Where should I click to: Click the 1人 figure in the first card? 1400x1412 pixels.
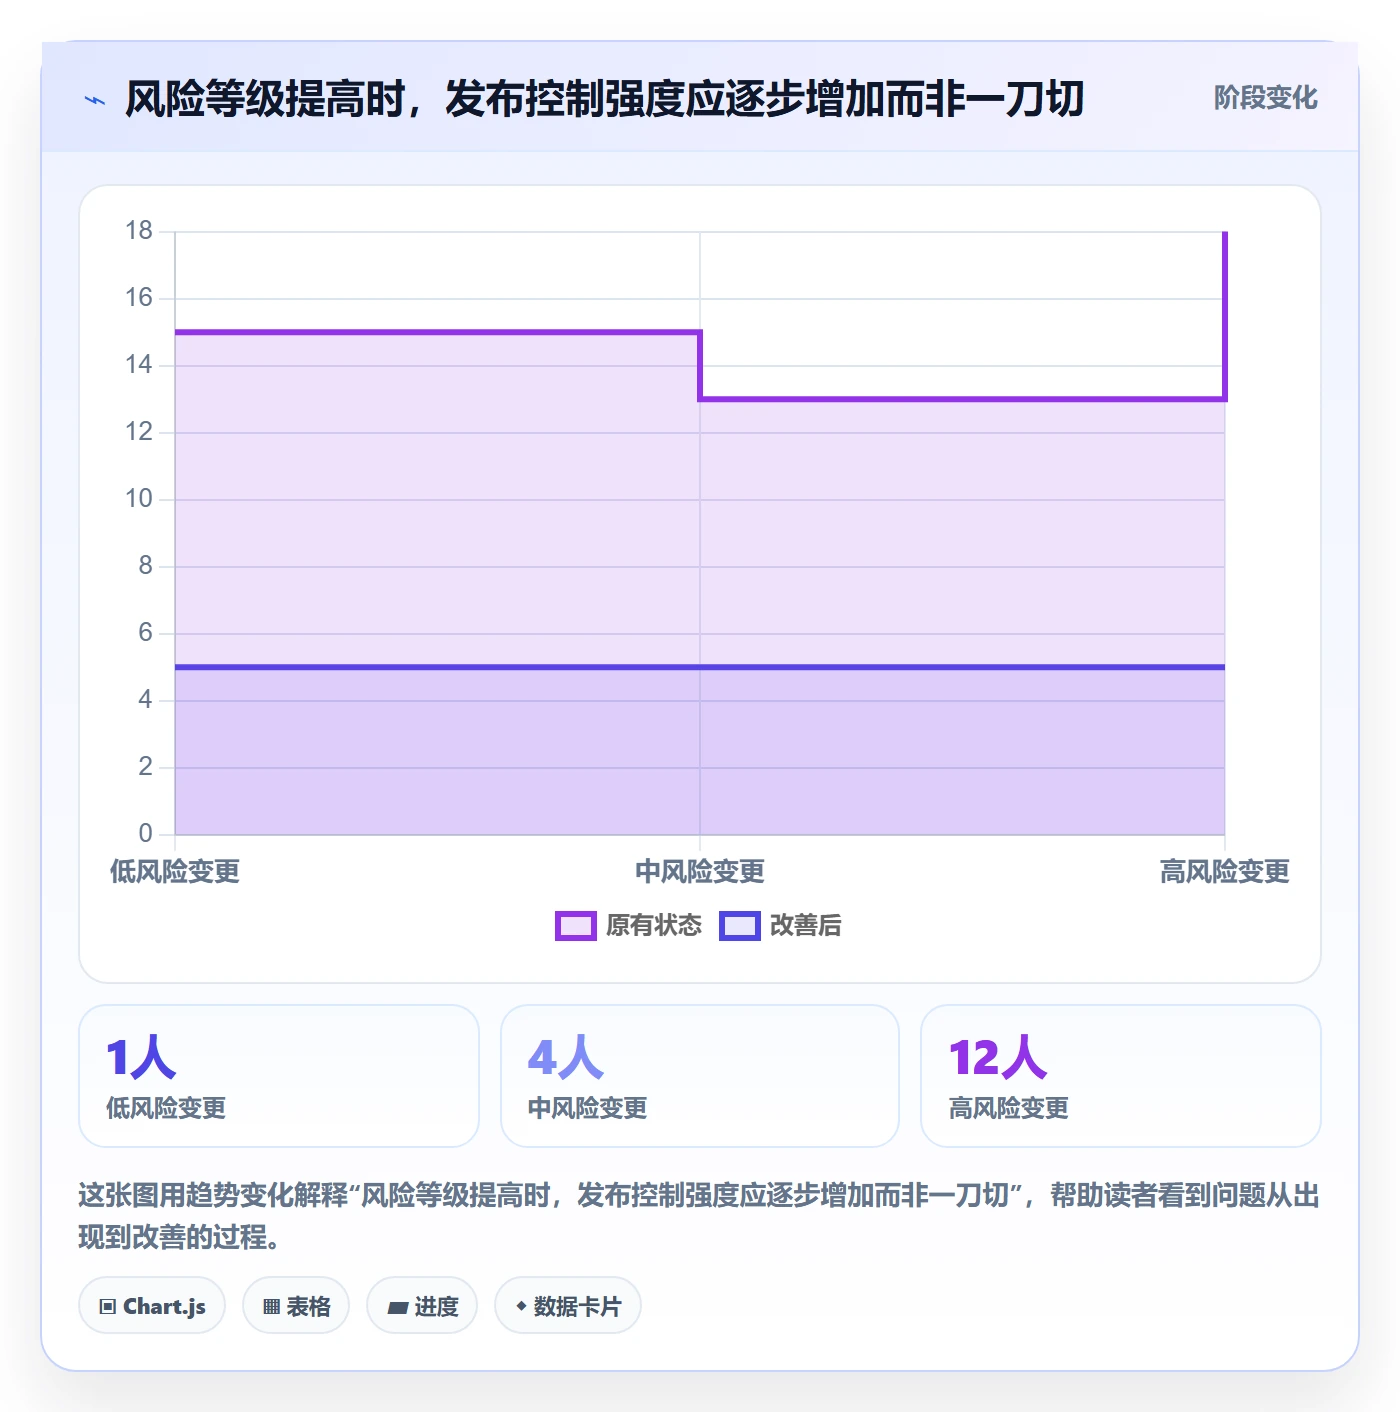[x=141, y=1058]
